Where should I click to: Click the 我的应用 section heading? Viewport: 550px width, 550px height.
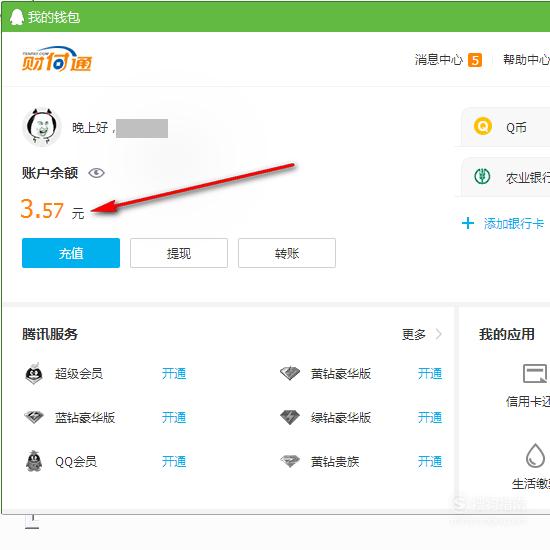[507, 334]
